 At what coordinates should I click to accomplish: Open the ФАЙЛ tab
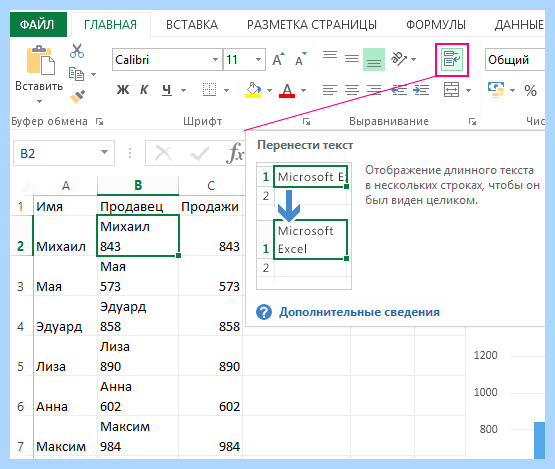(x=38, y=24)
